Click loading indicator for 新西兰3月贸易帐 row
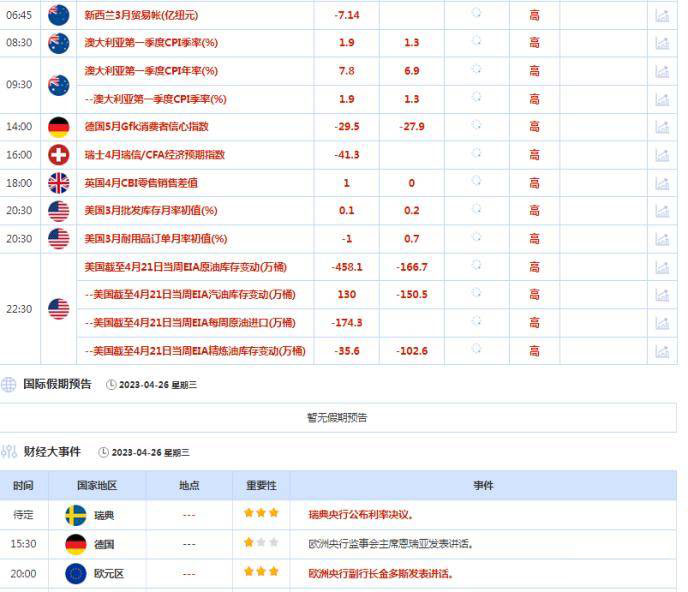The height and width of the screenshot is (592, 688). 477,13
